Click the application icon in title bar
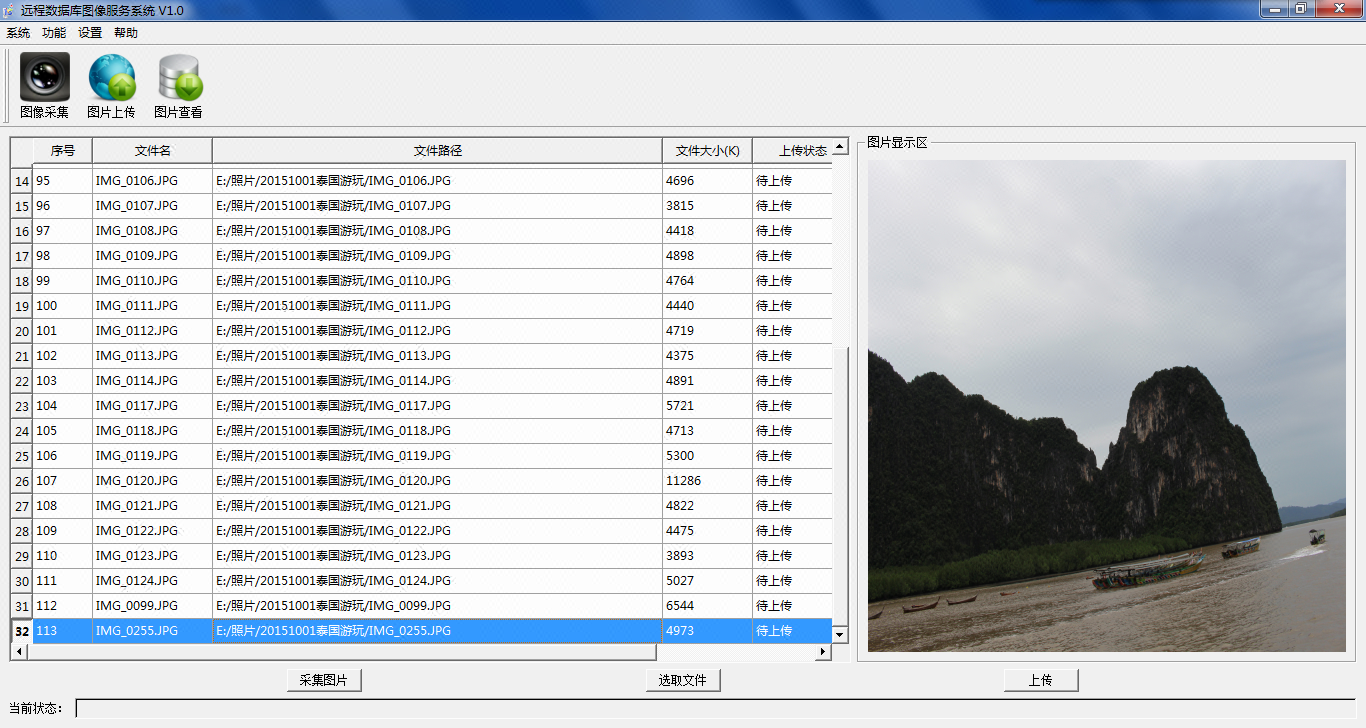 (9, 10)
